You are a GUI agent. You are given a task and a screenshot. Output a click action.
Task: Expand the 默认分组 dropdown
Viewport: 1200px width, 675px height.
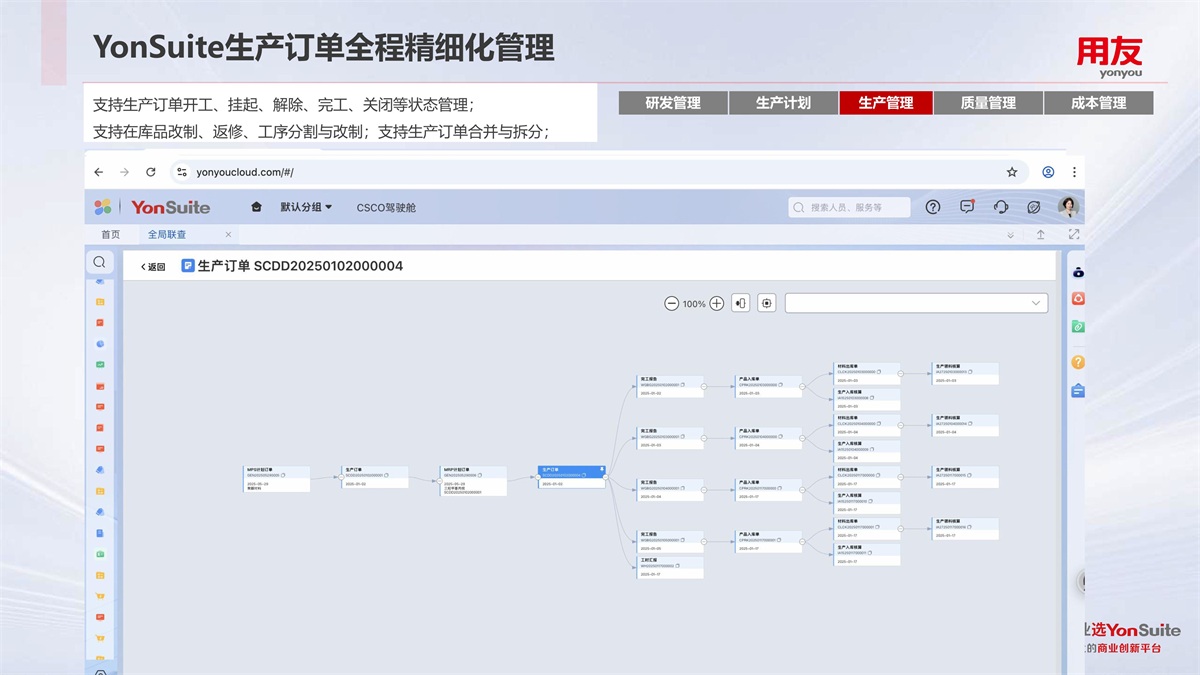coord(306,207)
